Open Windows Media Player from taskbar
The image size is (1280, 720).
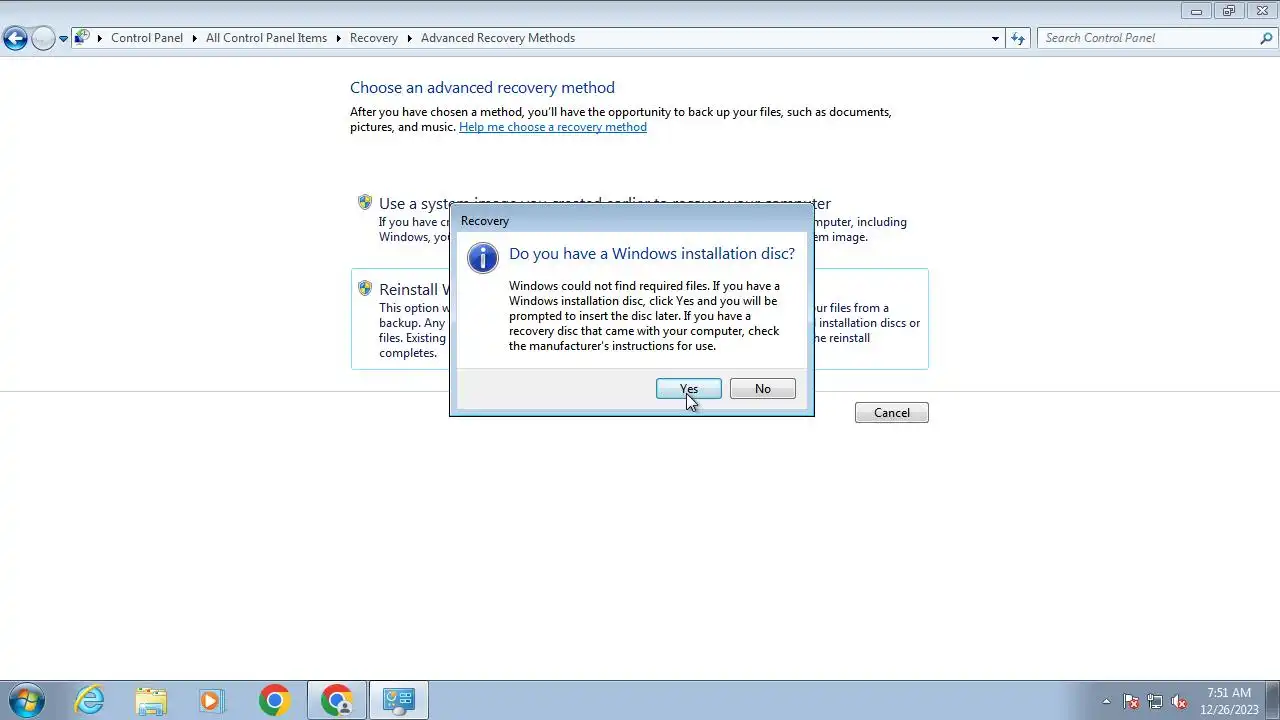211,700
